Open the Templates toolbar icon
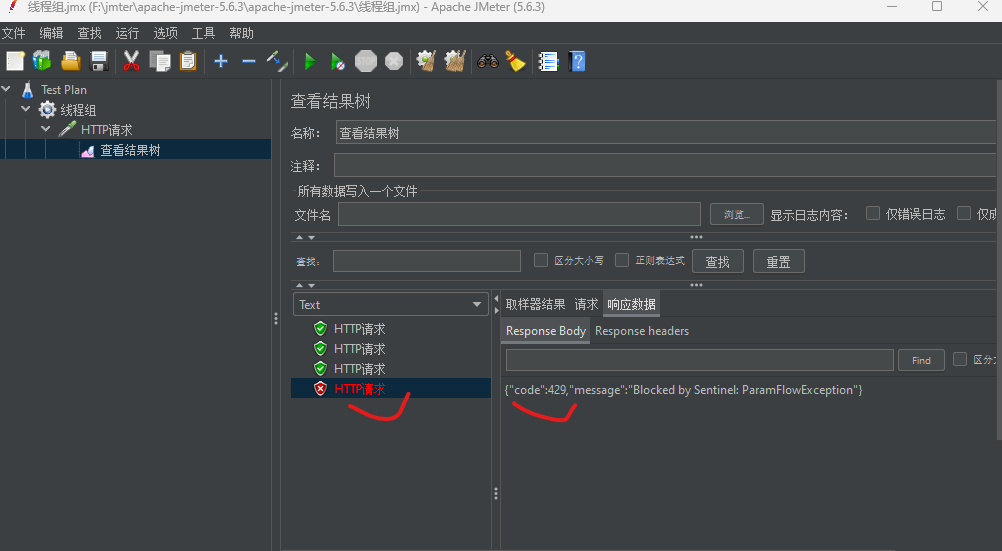The width and height of the screenshot is (1002, 551). coord(42,61)
